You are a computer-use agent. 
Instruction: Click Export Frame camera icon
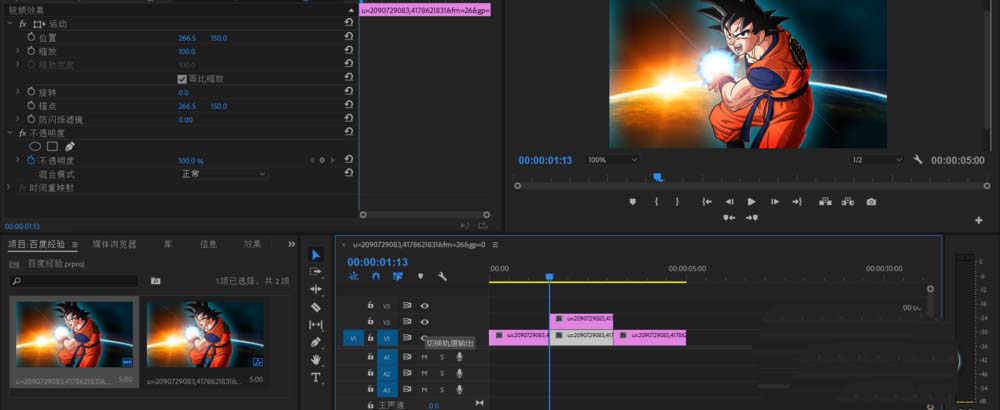pos(871,201)
